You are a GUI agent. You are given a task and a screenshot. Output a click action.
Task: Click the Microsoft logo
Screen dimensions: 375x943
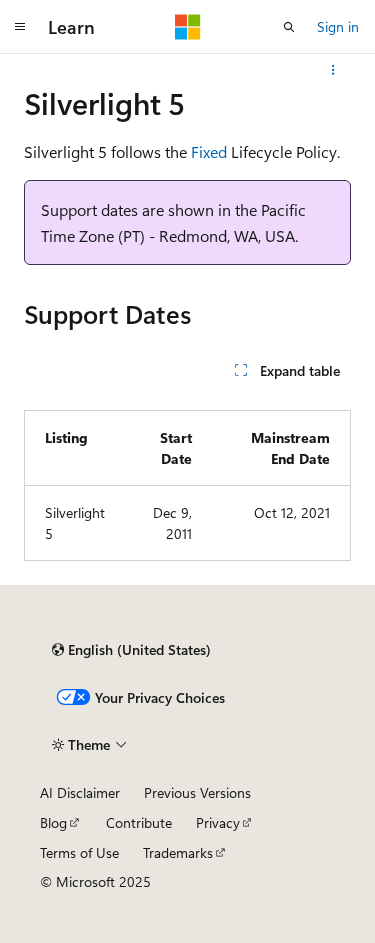coord(188,27)
